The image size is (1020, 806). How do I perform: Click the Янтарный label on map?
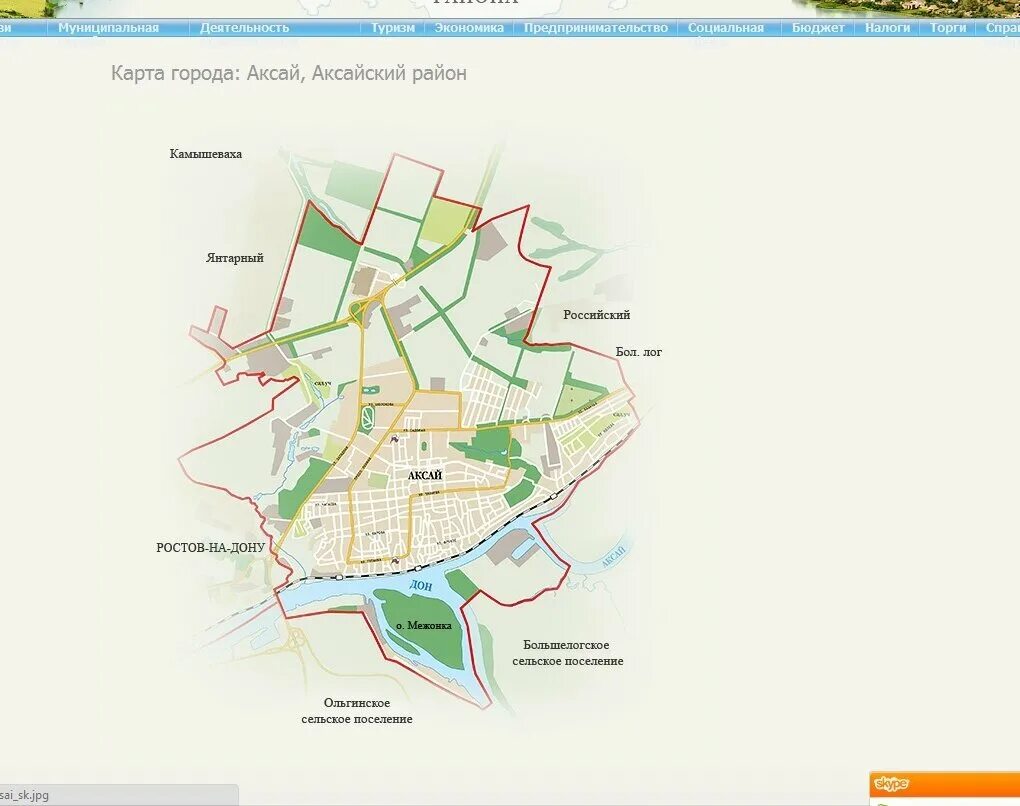[x=235, y=258]
